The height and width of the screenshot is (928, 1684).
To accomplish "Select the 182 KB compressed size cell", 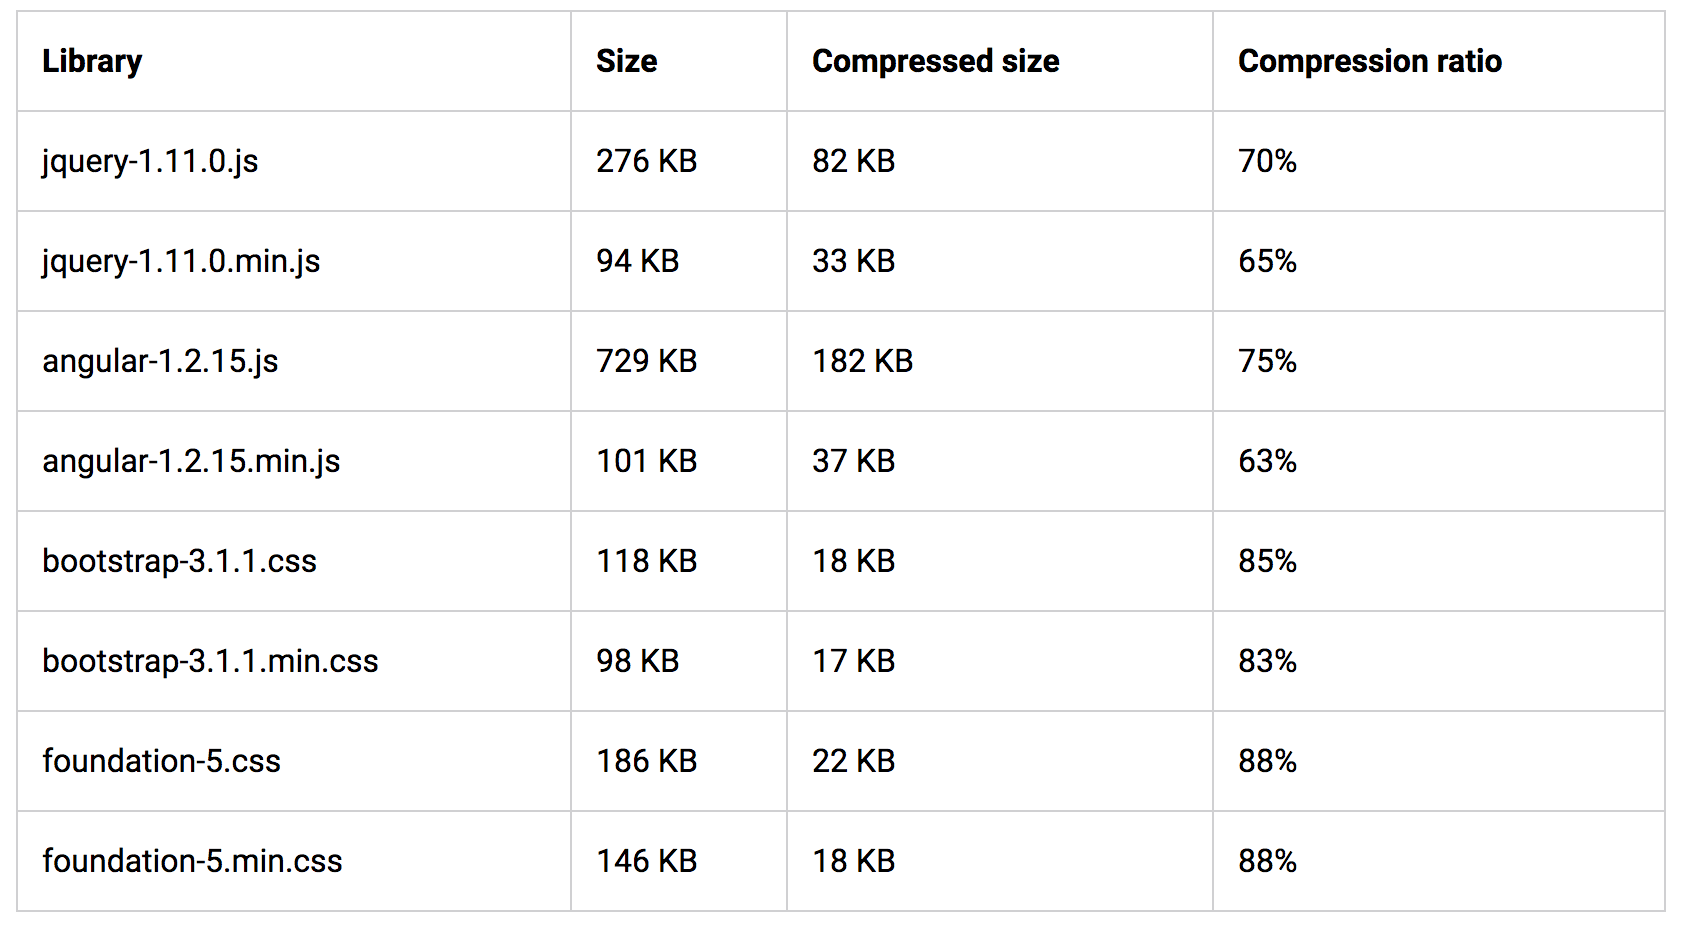I will pos(862,361).
